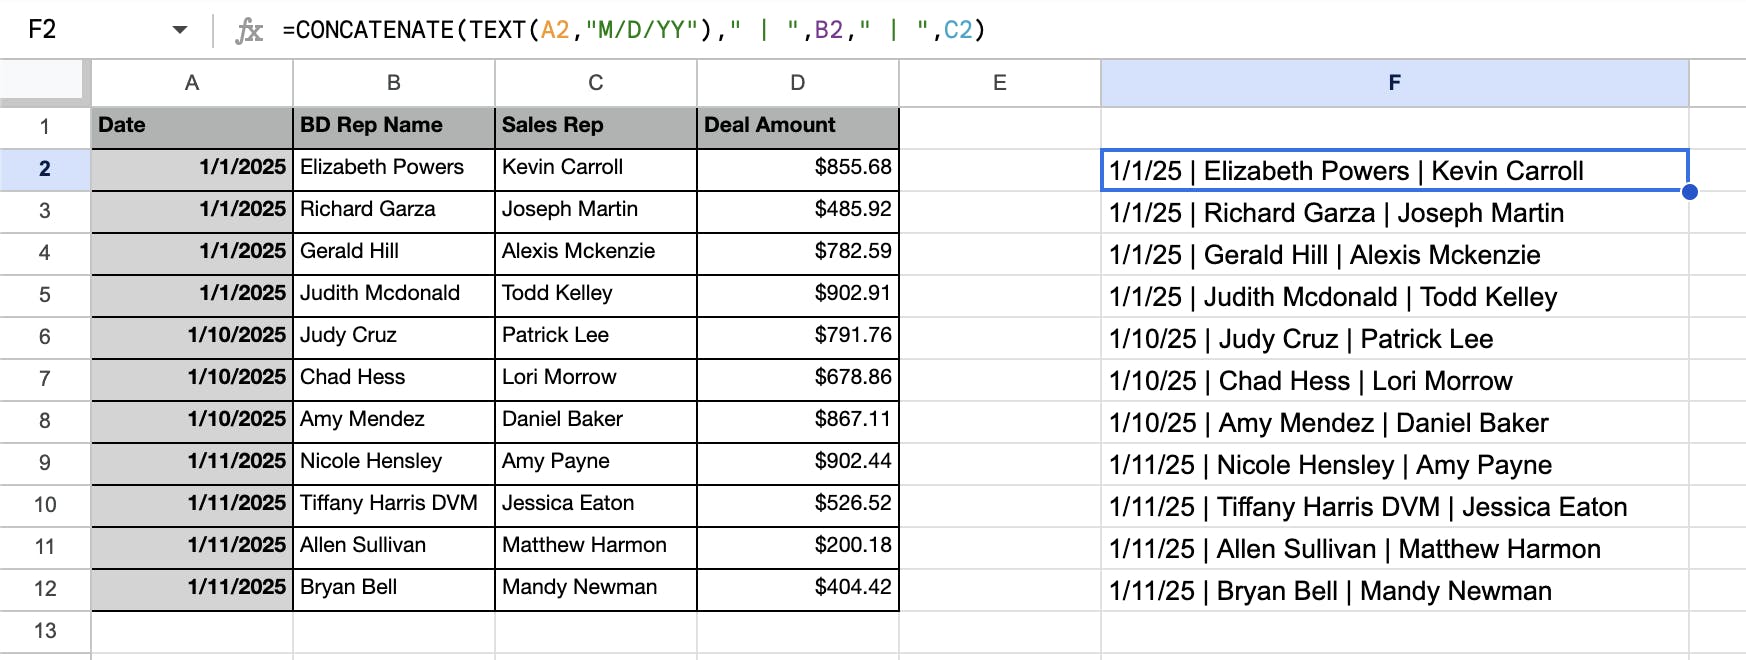Click the "BD Rep Name" header cell
Image resolution: width=1746 pixels, height=660 pixels.
click(394, 126)
